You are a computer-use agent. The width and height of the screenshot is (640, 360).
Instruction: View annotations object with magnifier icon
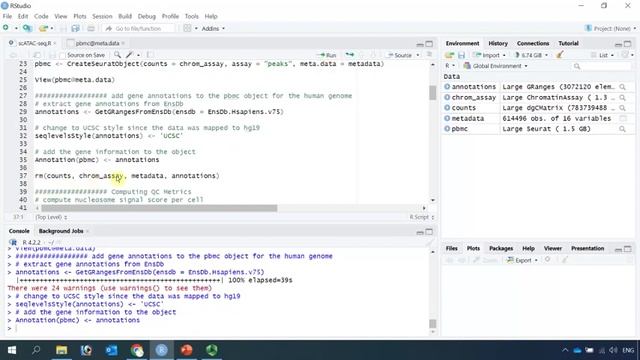[622, 87]
